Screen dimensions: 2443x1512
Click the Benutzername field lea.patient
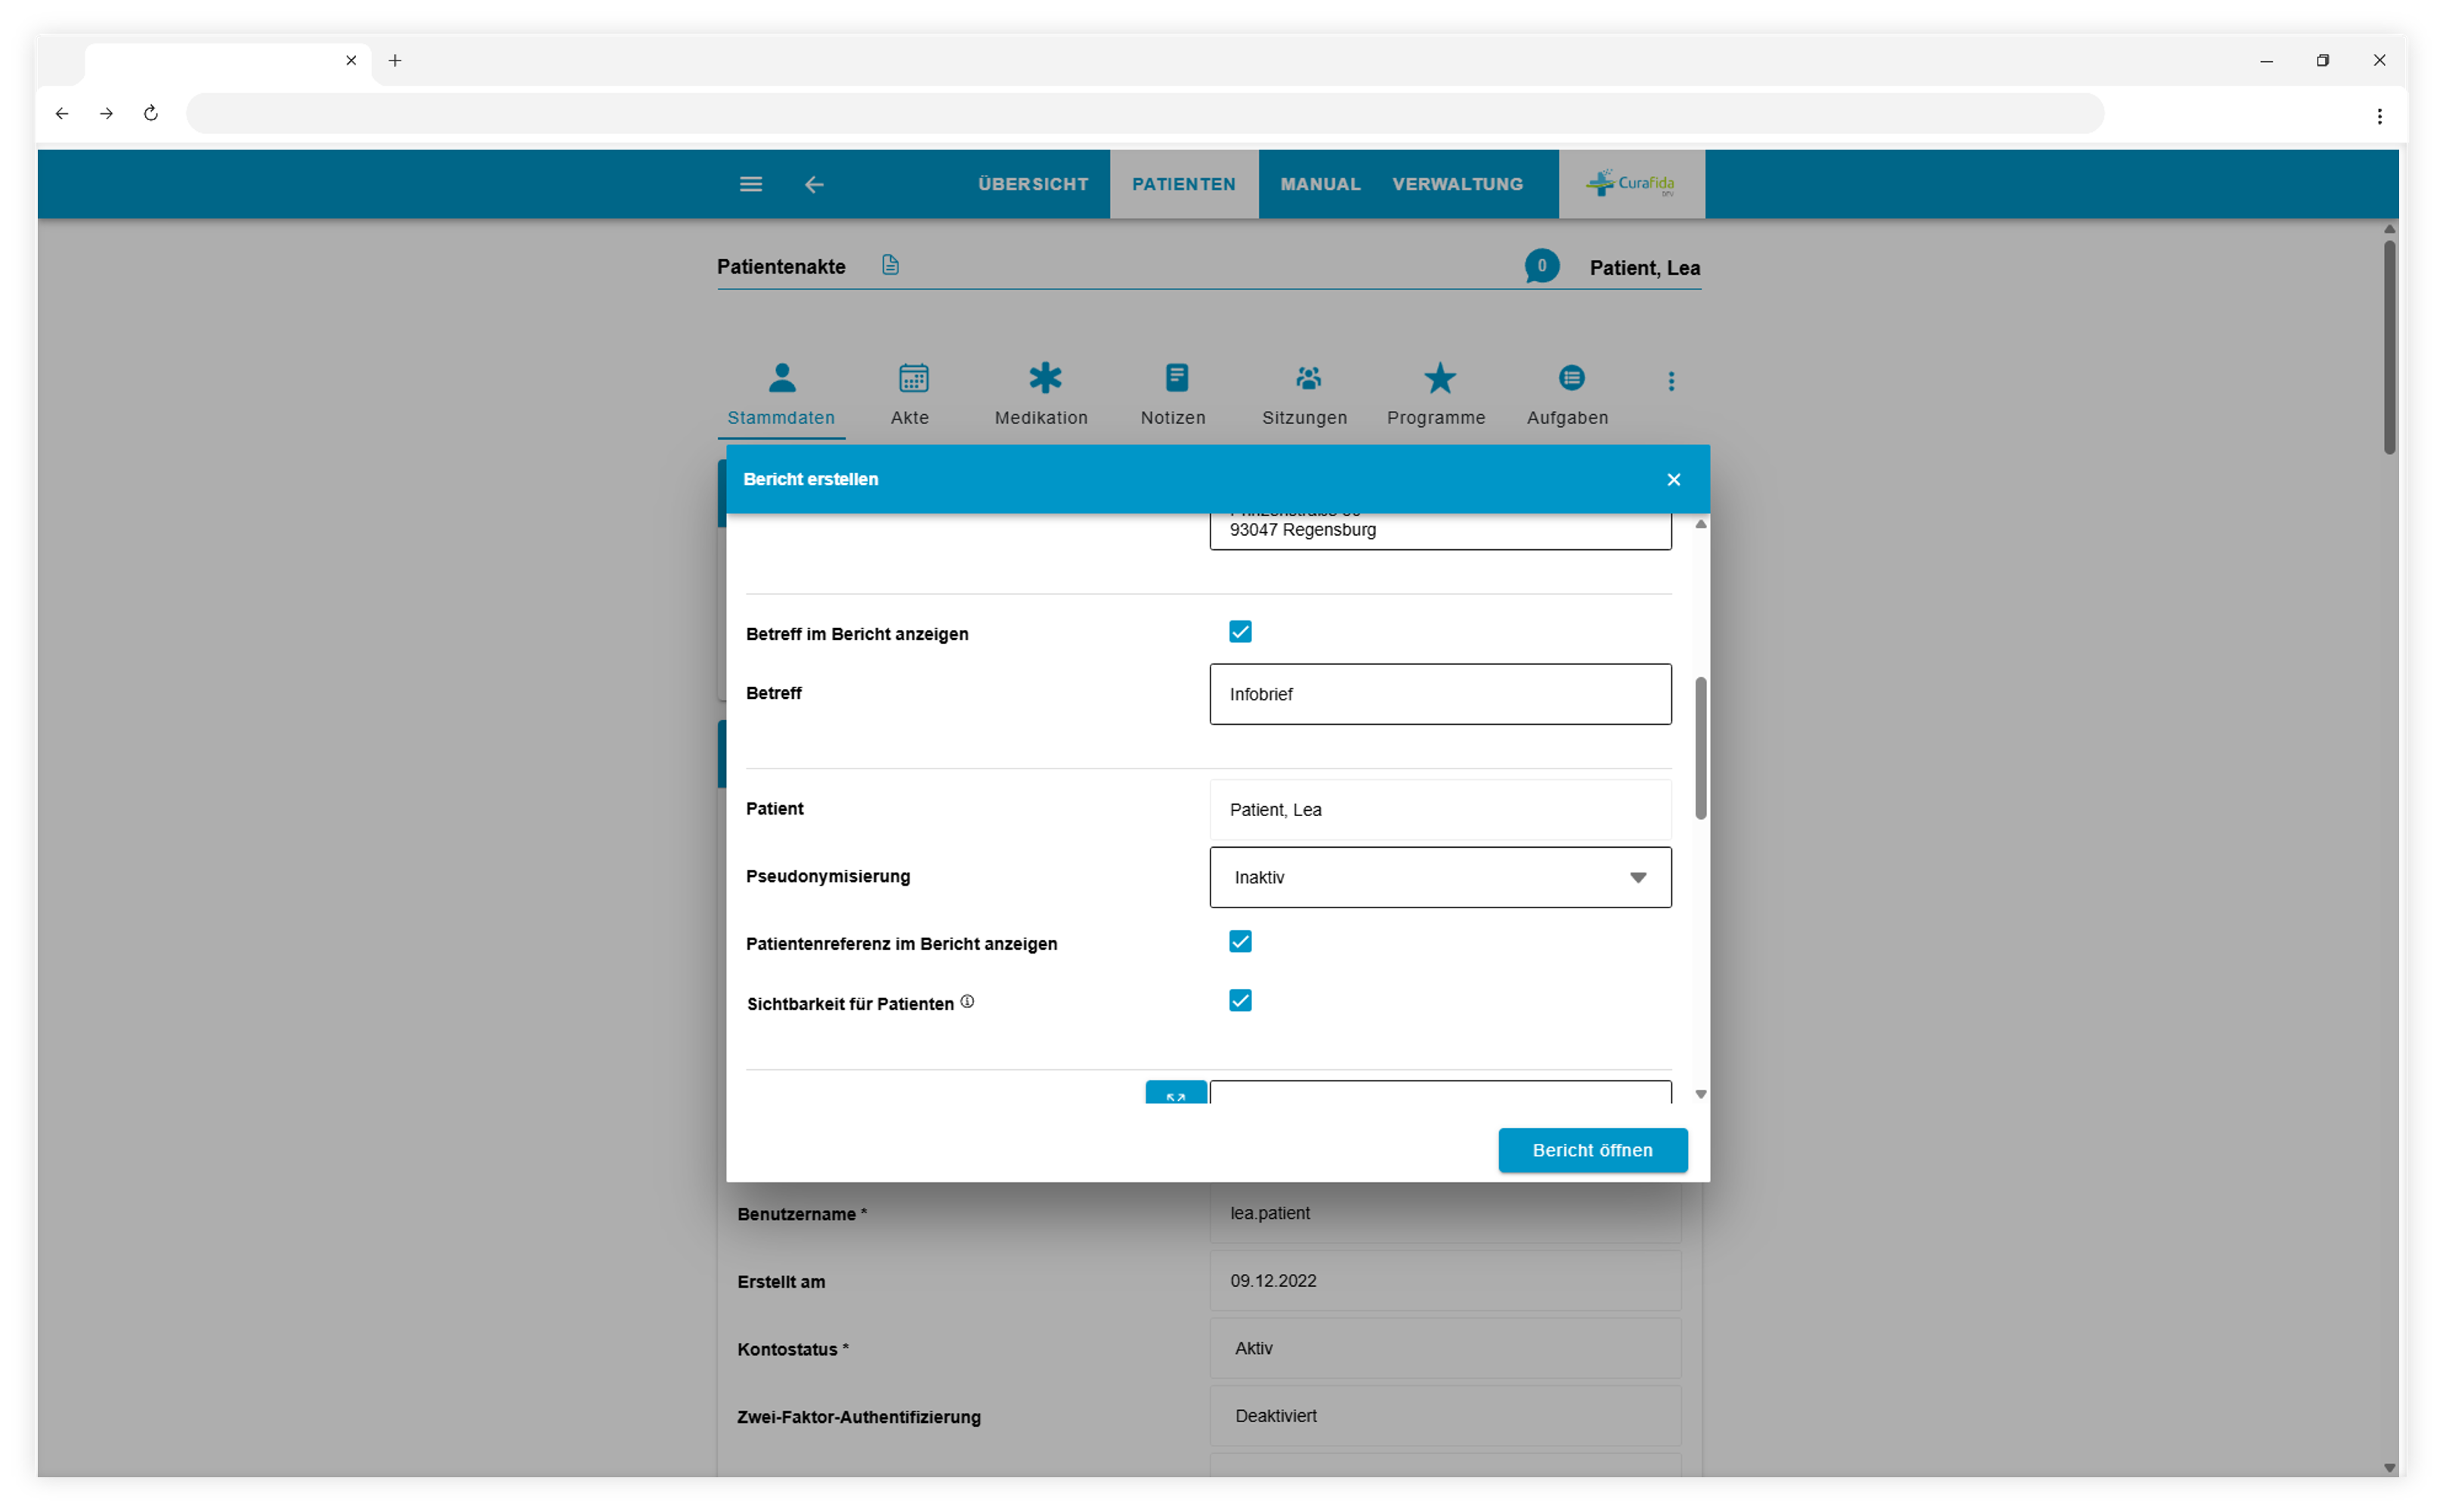coord(1445,1213)
